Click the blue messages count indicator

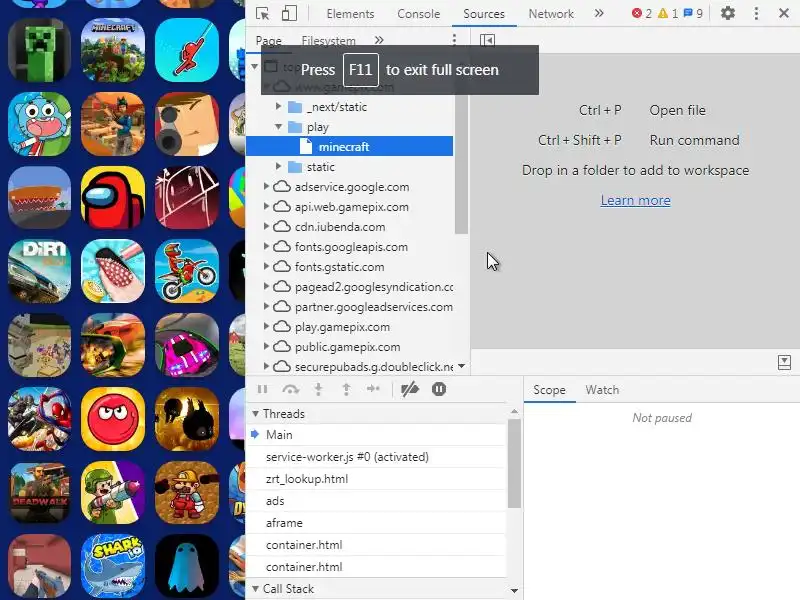(x=693, y=13)
